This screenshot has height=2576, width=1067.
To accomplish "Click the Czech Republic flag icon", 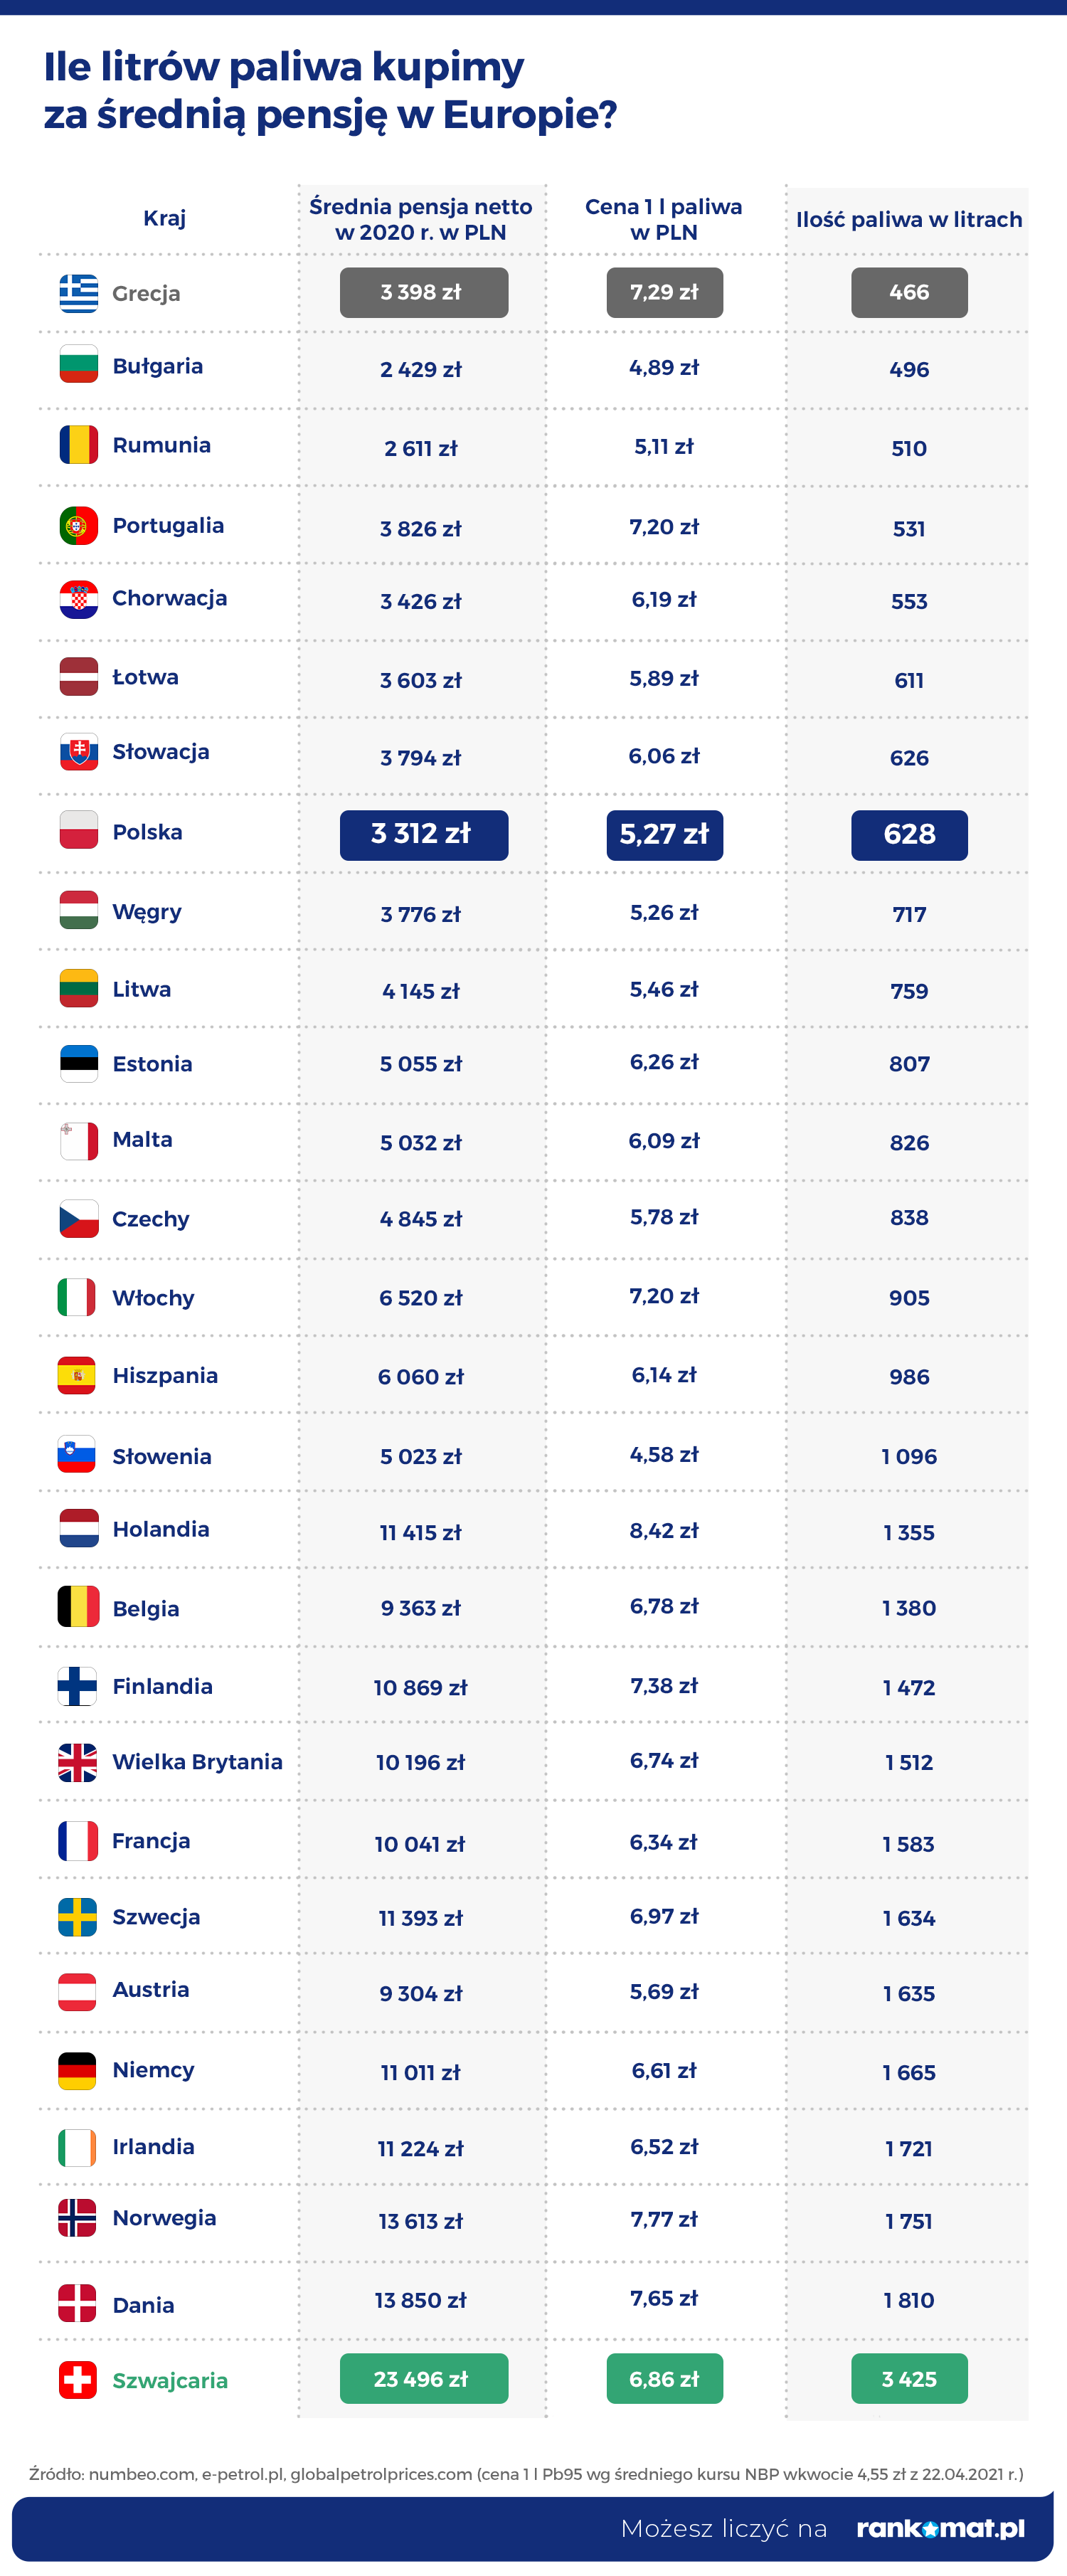I will pos(78,1218).
